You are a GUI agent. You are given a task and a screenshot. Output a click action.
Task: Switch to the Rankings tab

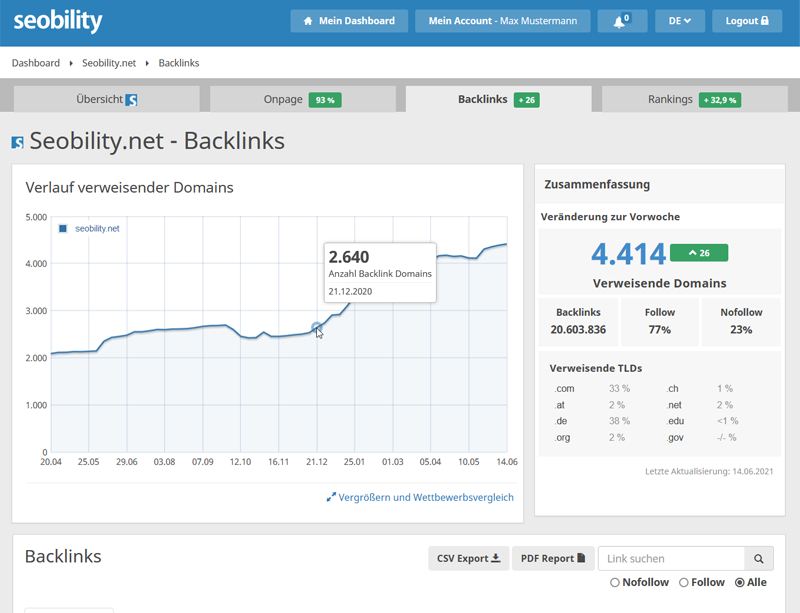tap(694, 99)
